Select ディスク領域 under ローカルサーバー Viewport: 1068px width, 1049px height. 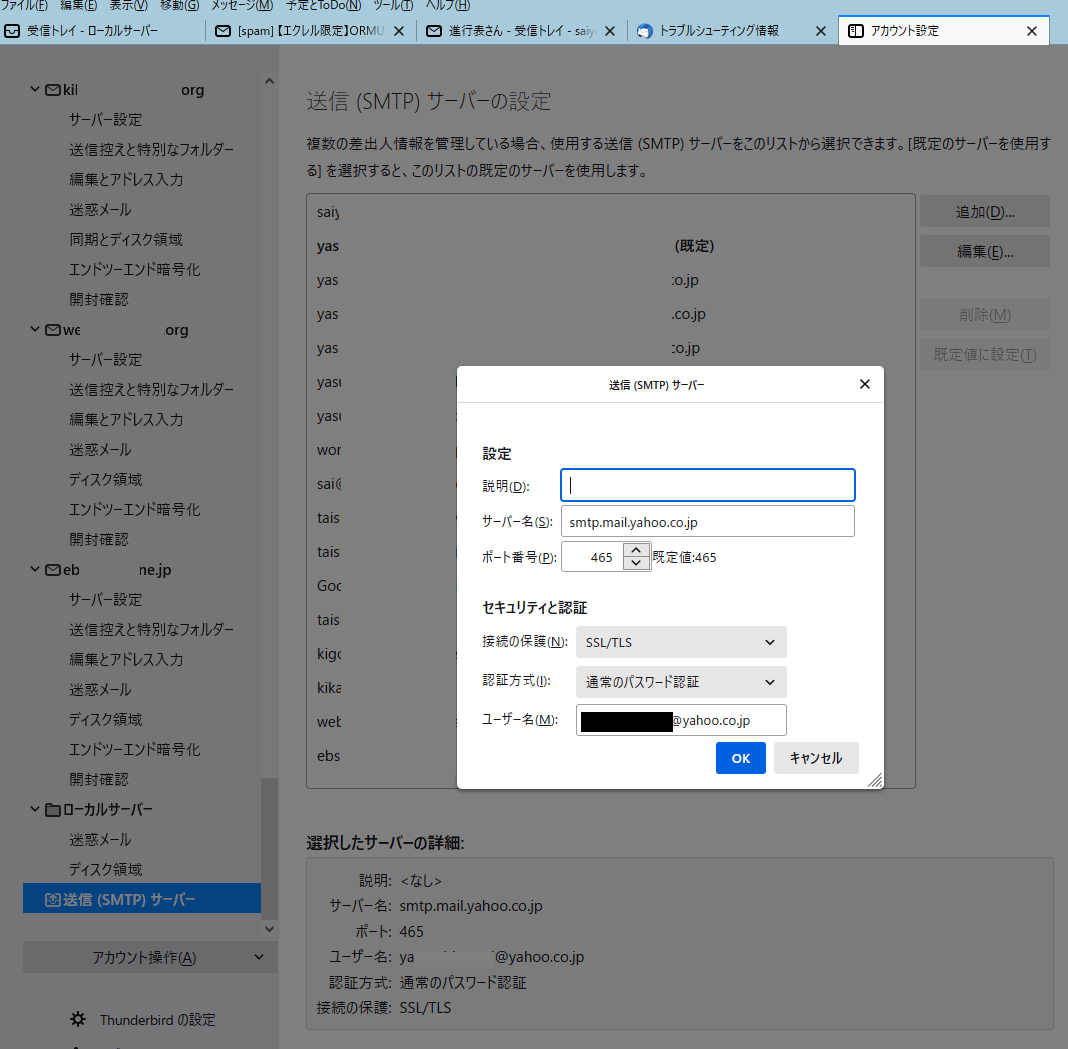click(106, 869)
